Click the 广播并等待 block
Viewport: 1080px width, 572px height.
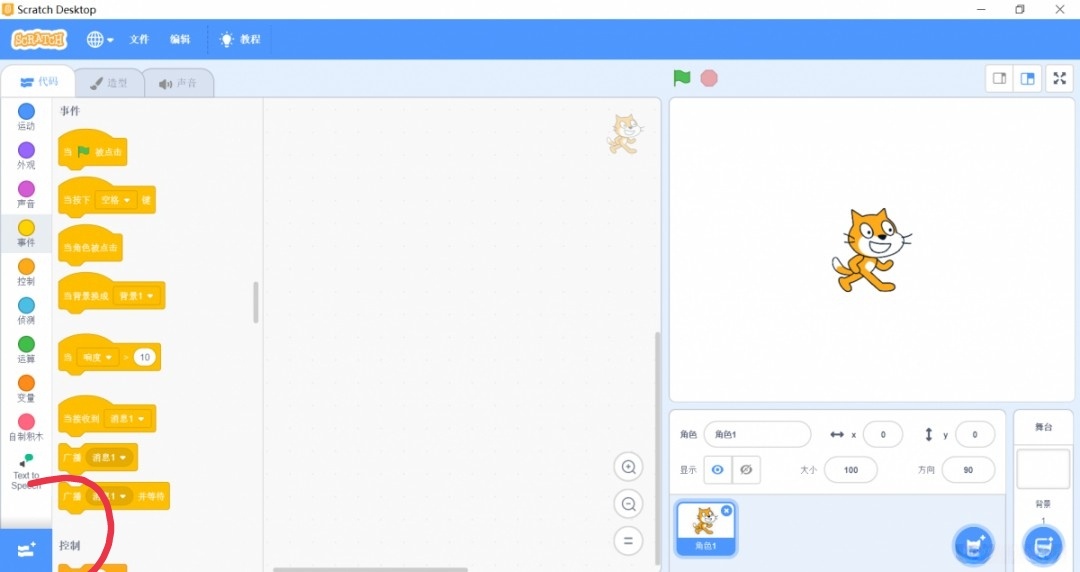click(x=114, y=496)
